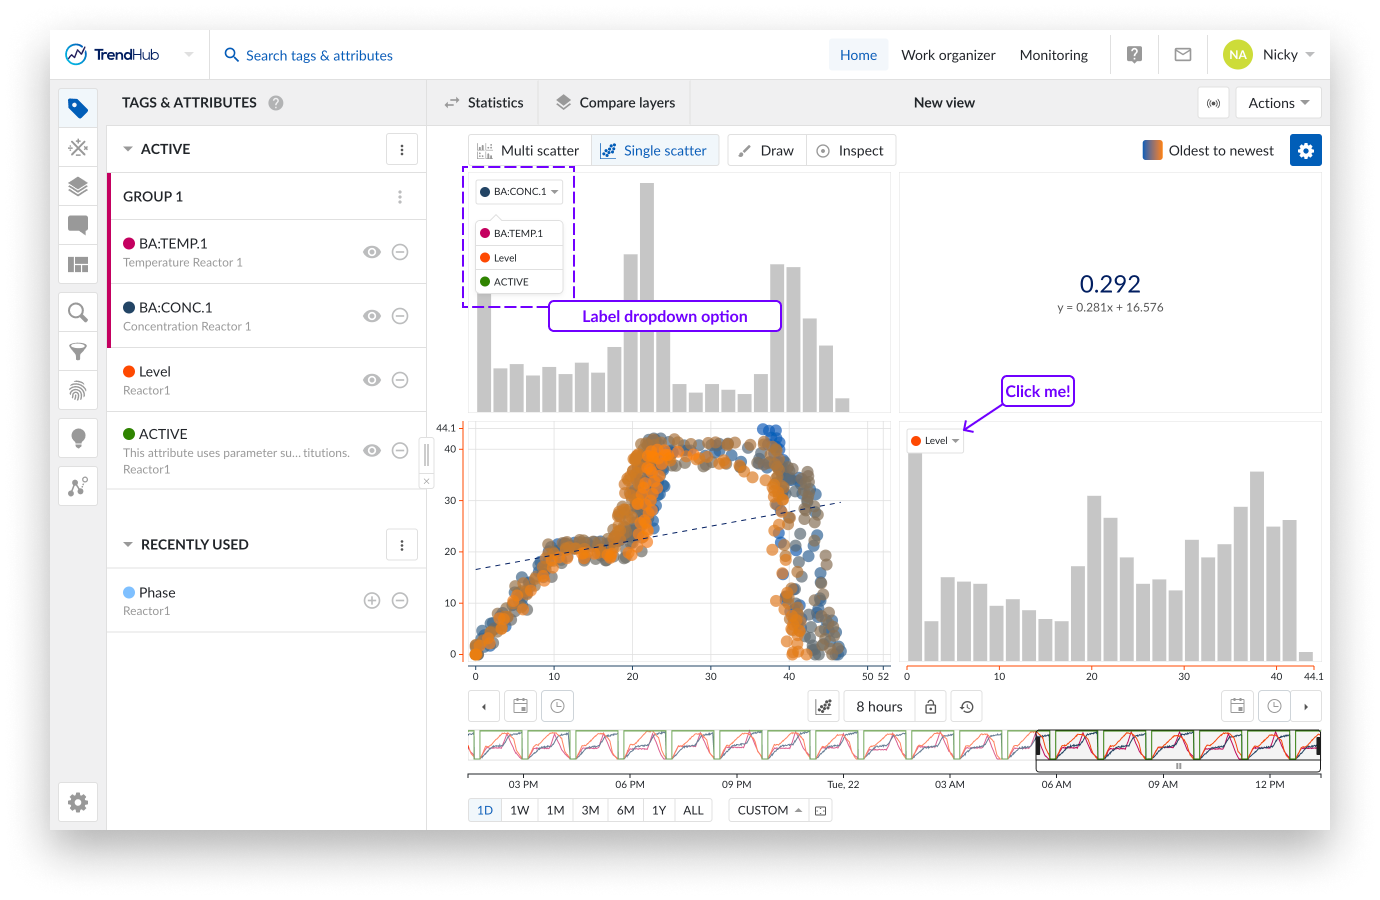Open the BA:CONC.1 label dropdown
The image size is (1380, 900).
[x=520, y=192]
